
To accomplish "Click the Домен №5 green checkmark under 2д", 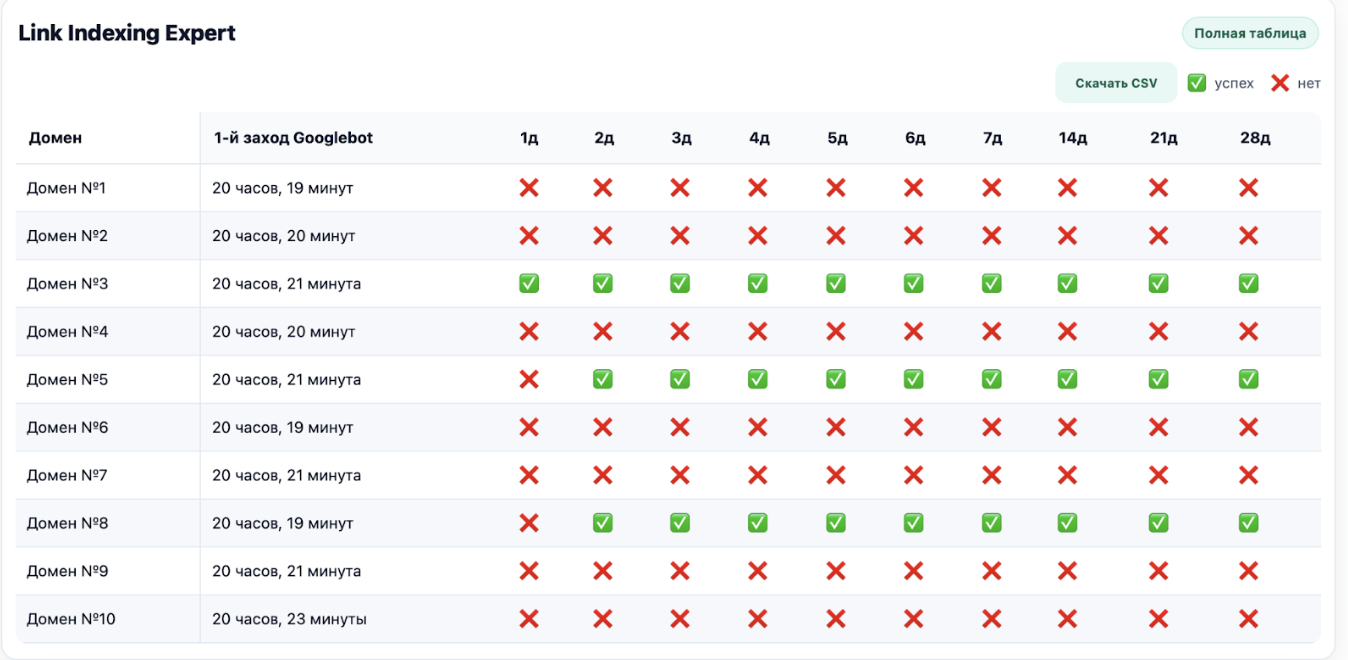I will 603,380.
